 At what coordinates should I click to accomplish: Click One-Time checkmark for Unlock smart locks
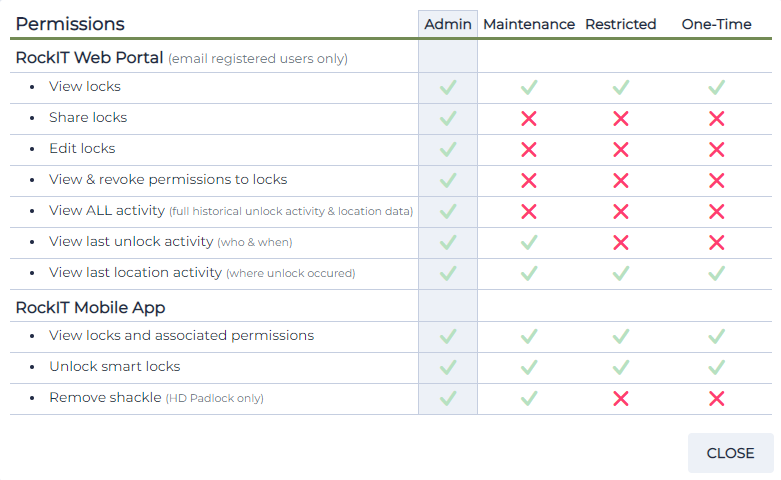(x=716, y=367)
